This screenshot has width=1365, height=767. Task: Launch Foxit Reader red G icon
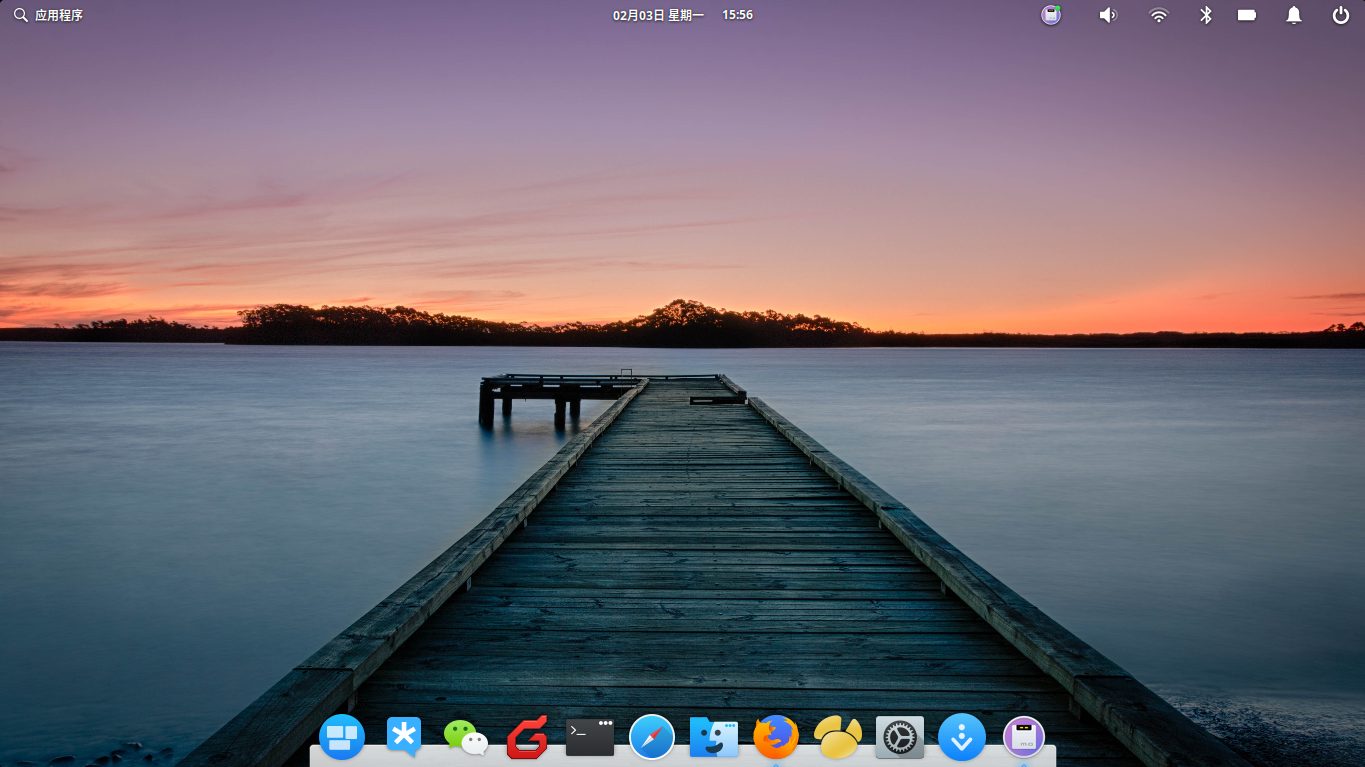(527, 739)
